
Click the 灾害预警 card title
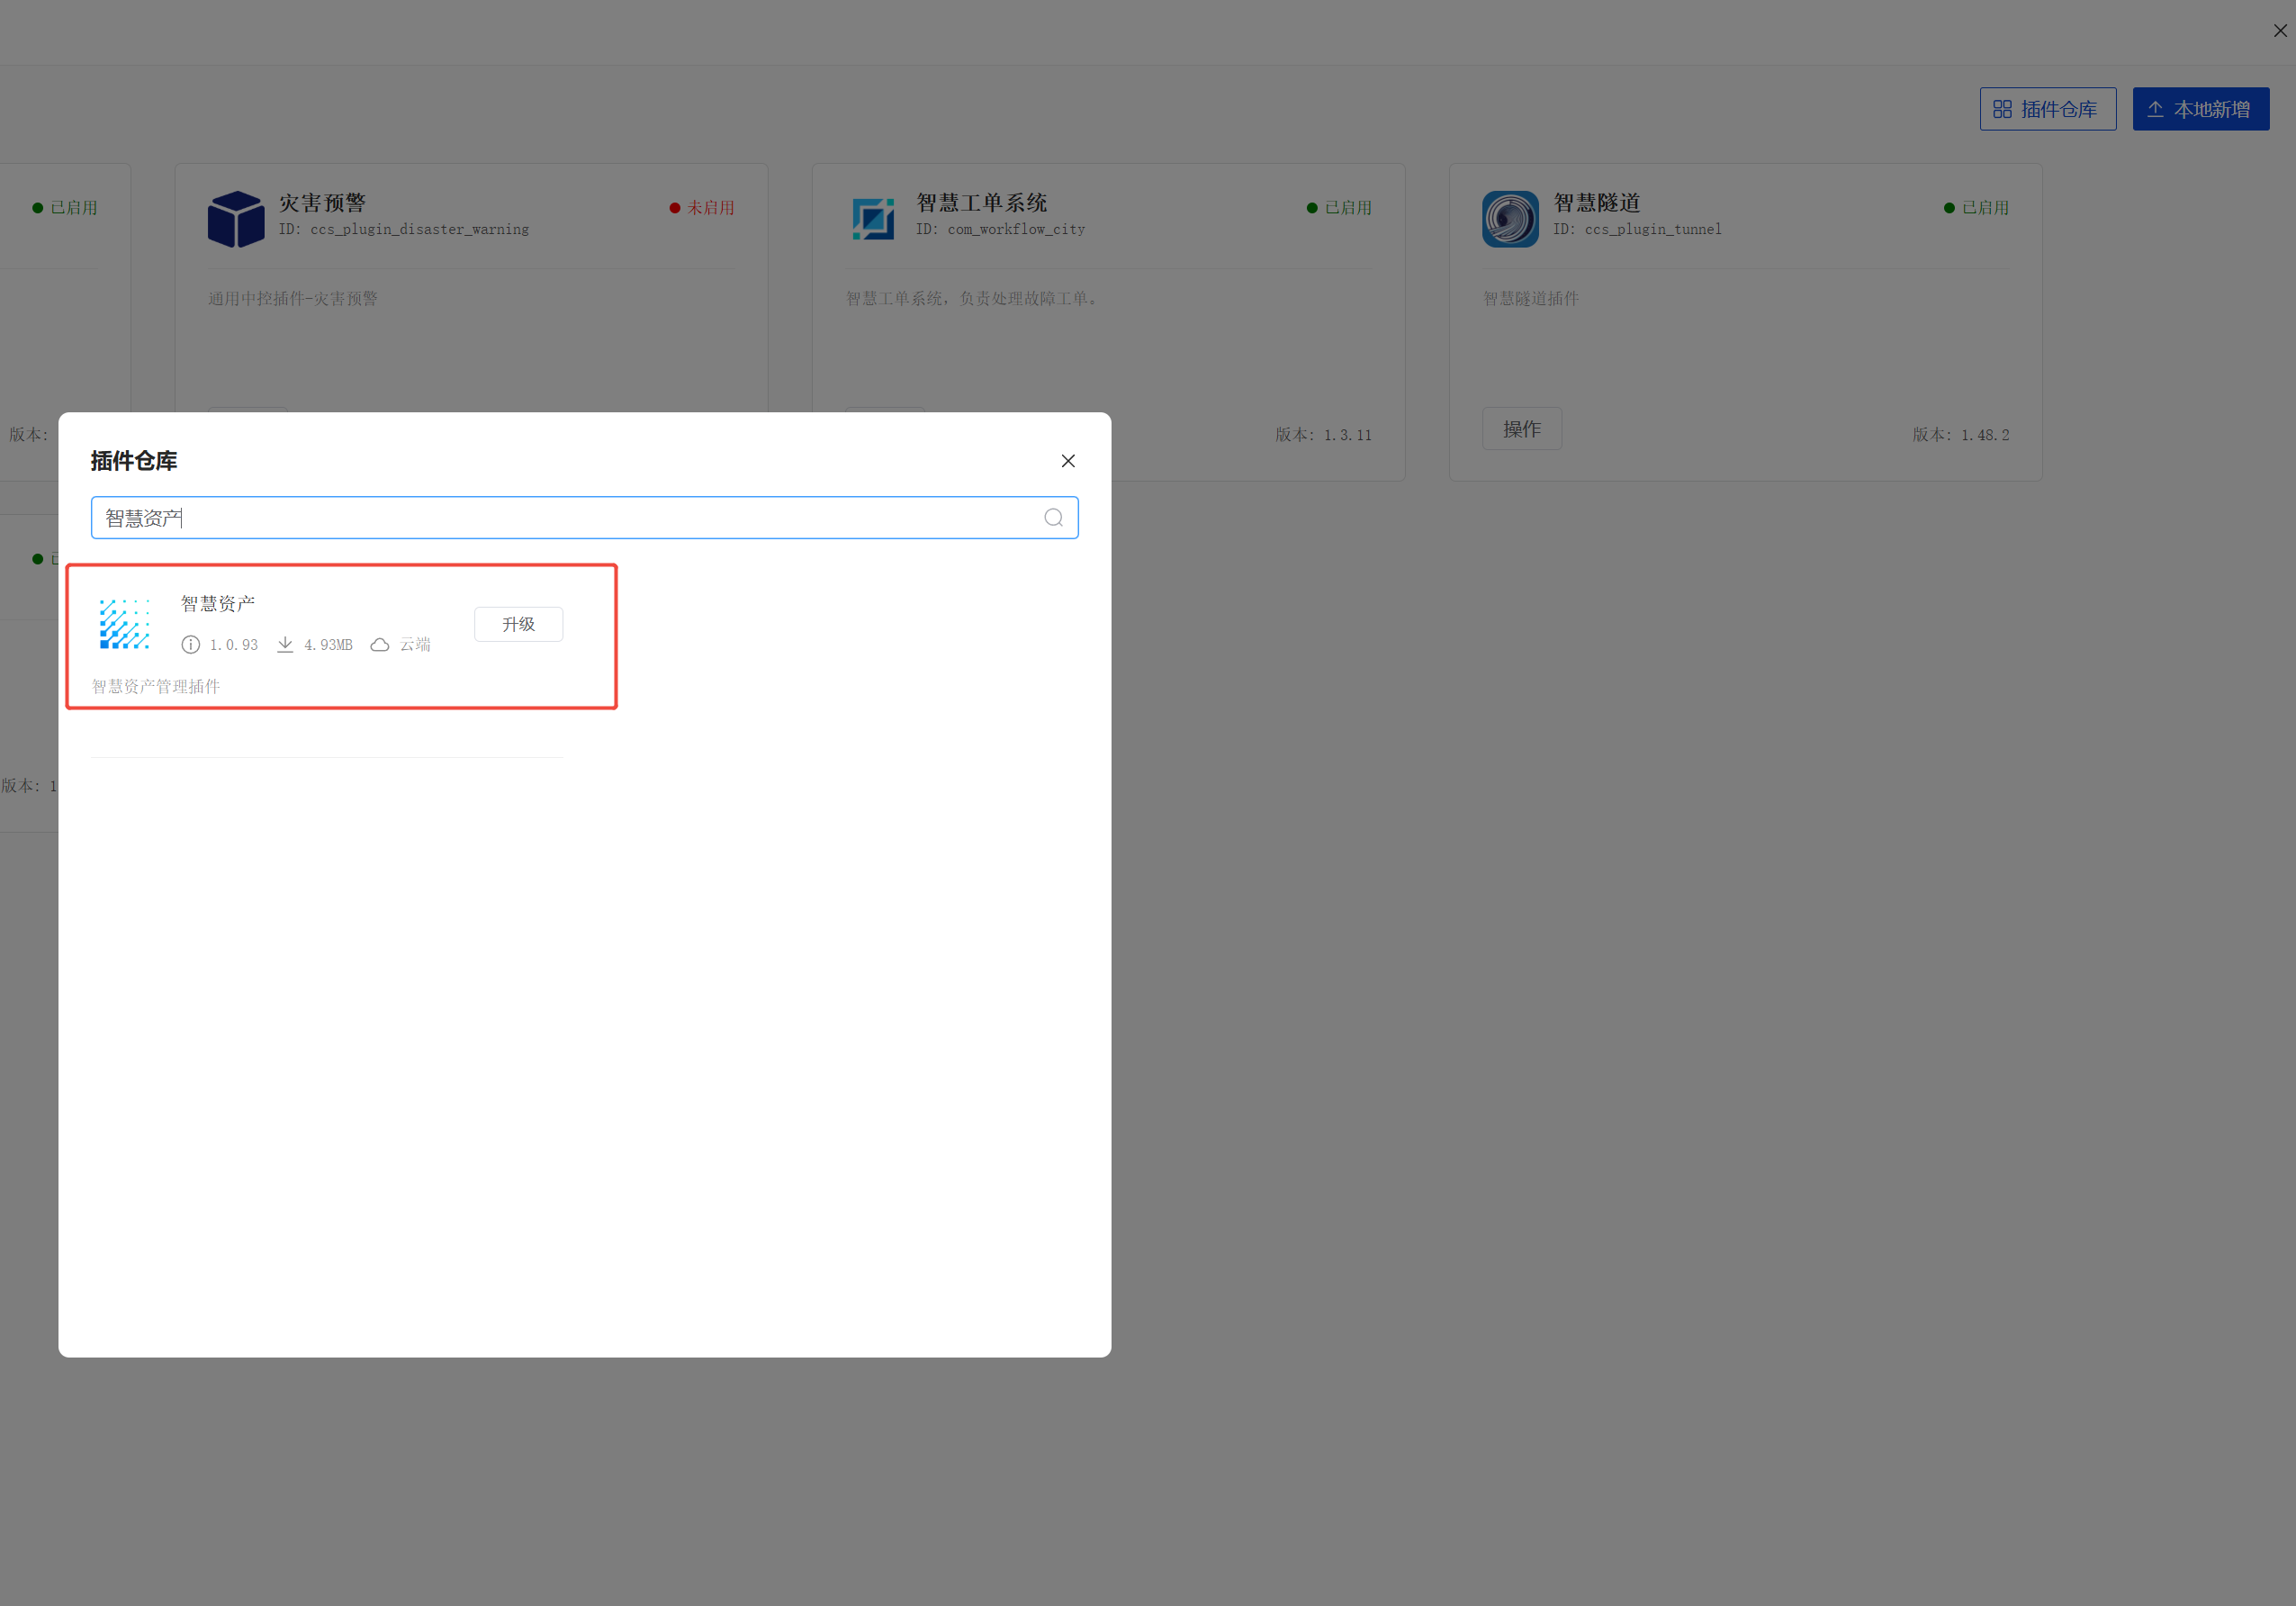(322, 203)
